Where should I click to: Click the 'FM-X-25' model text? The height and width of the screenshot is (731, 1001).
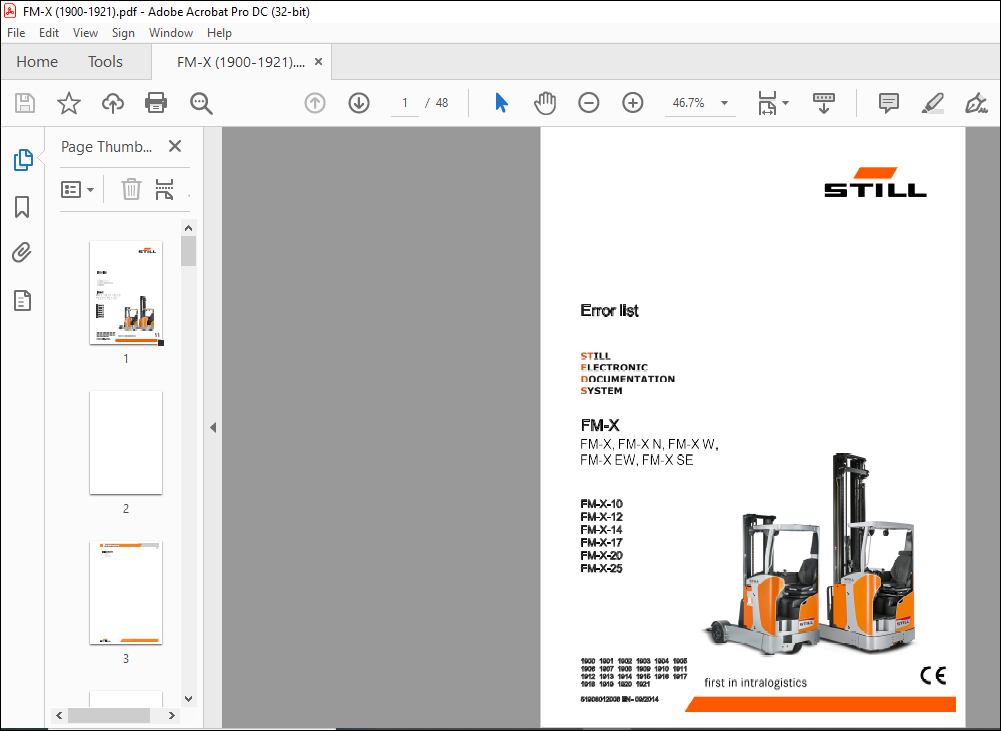click(x=601, y=568)
